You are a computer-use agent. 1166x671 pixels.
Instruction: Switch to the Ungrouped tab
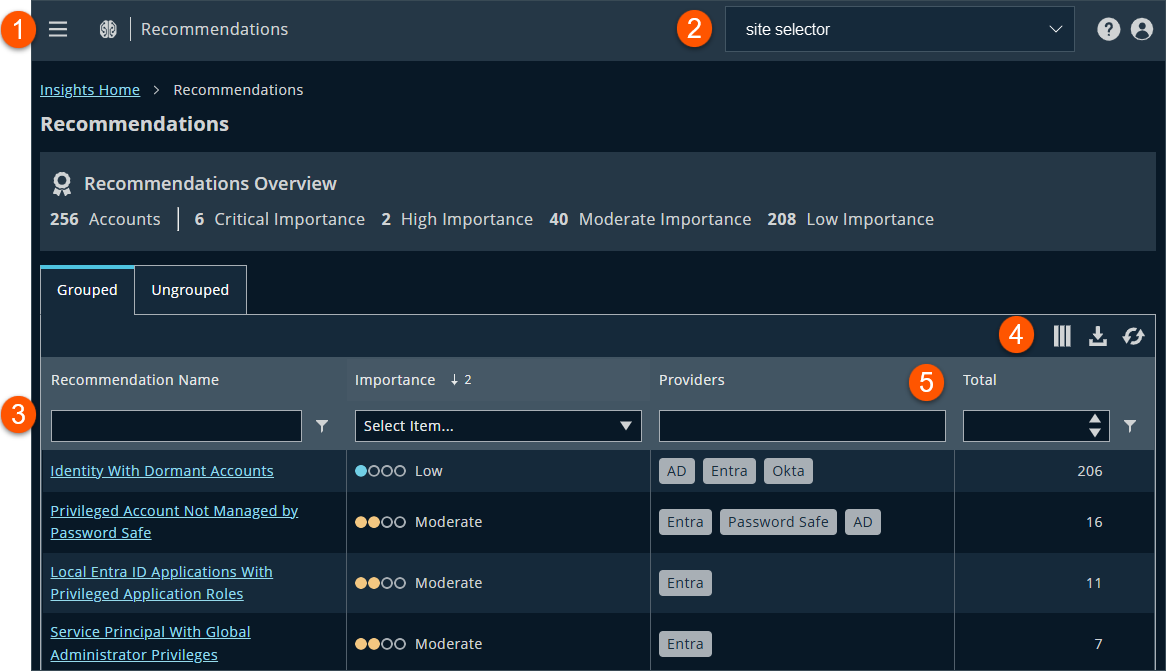189,289
